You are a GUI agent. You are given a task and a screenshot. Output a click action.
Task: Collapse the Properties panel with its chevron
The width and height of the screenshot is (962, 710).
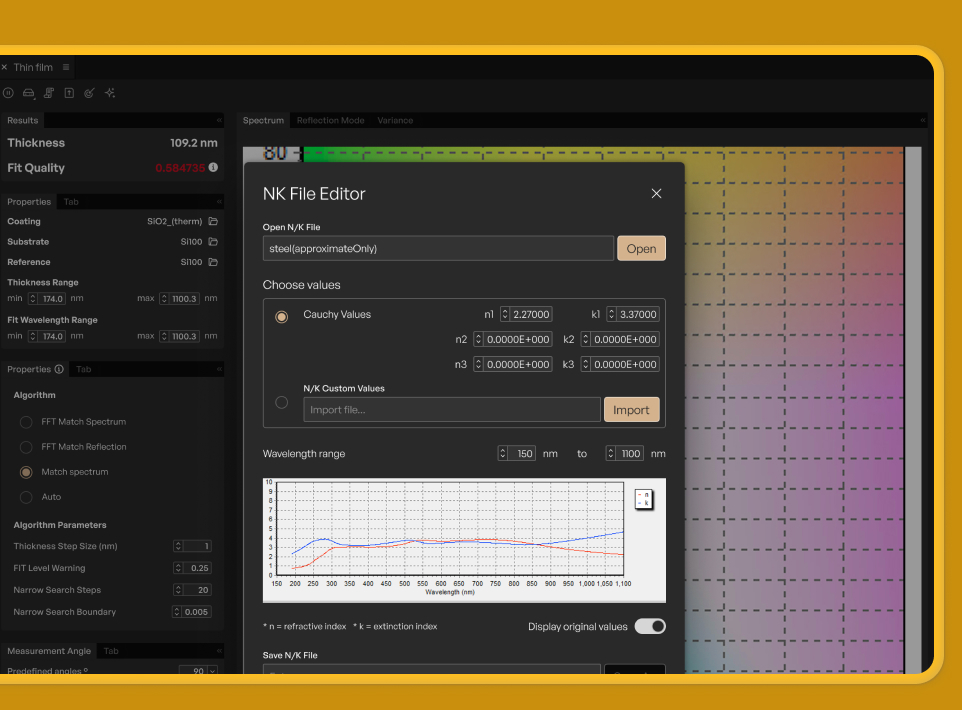click(219, 201)
